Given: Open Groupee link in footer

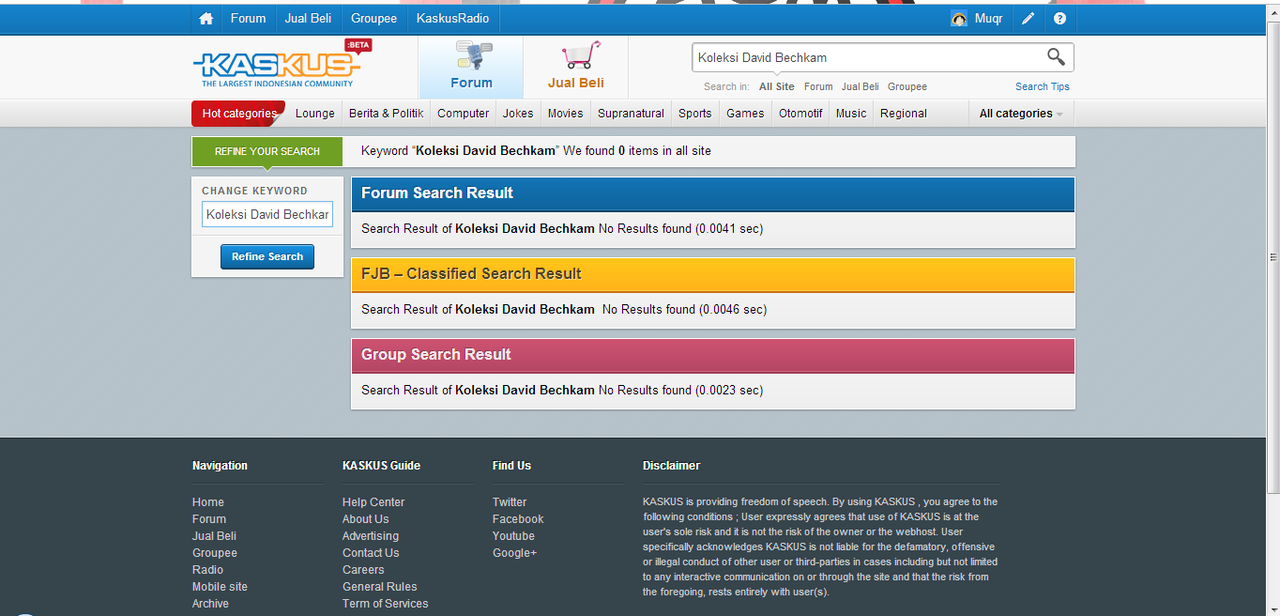Looking at the screenshot, I should [215, 553].
